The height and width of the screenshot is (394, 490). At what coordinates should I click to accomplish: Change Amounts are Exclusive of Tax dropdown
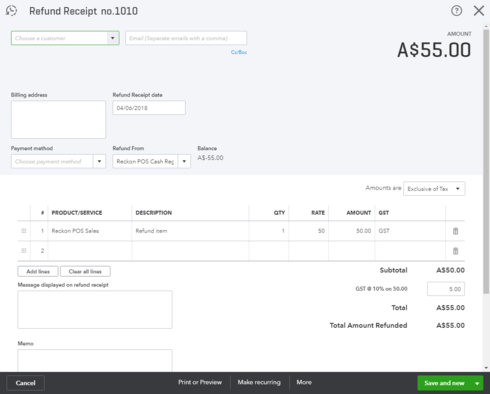434,189
